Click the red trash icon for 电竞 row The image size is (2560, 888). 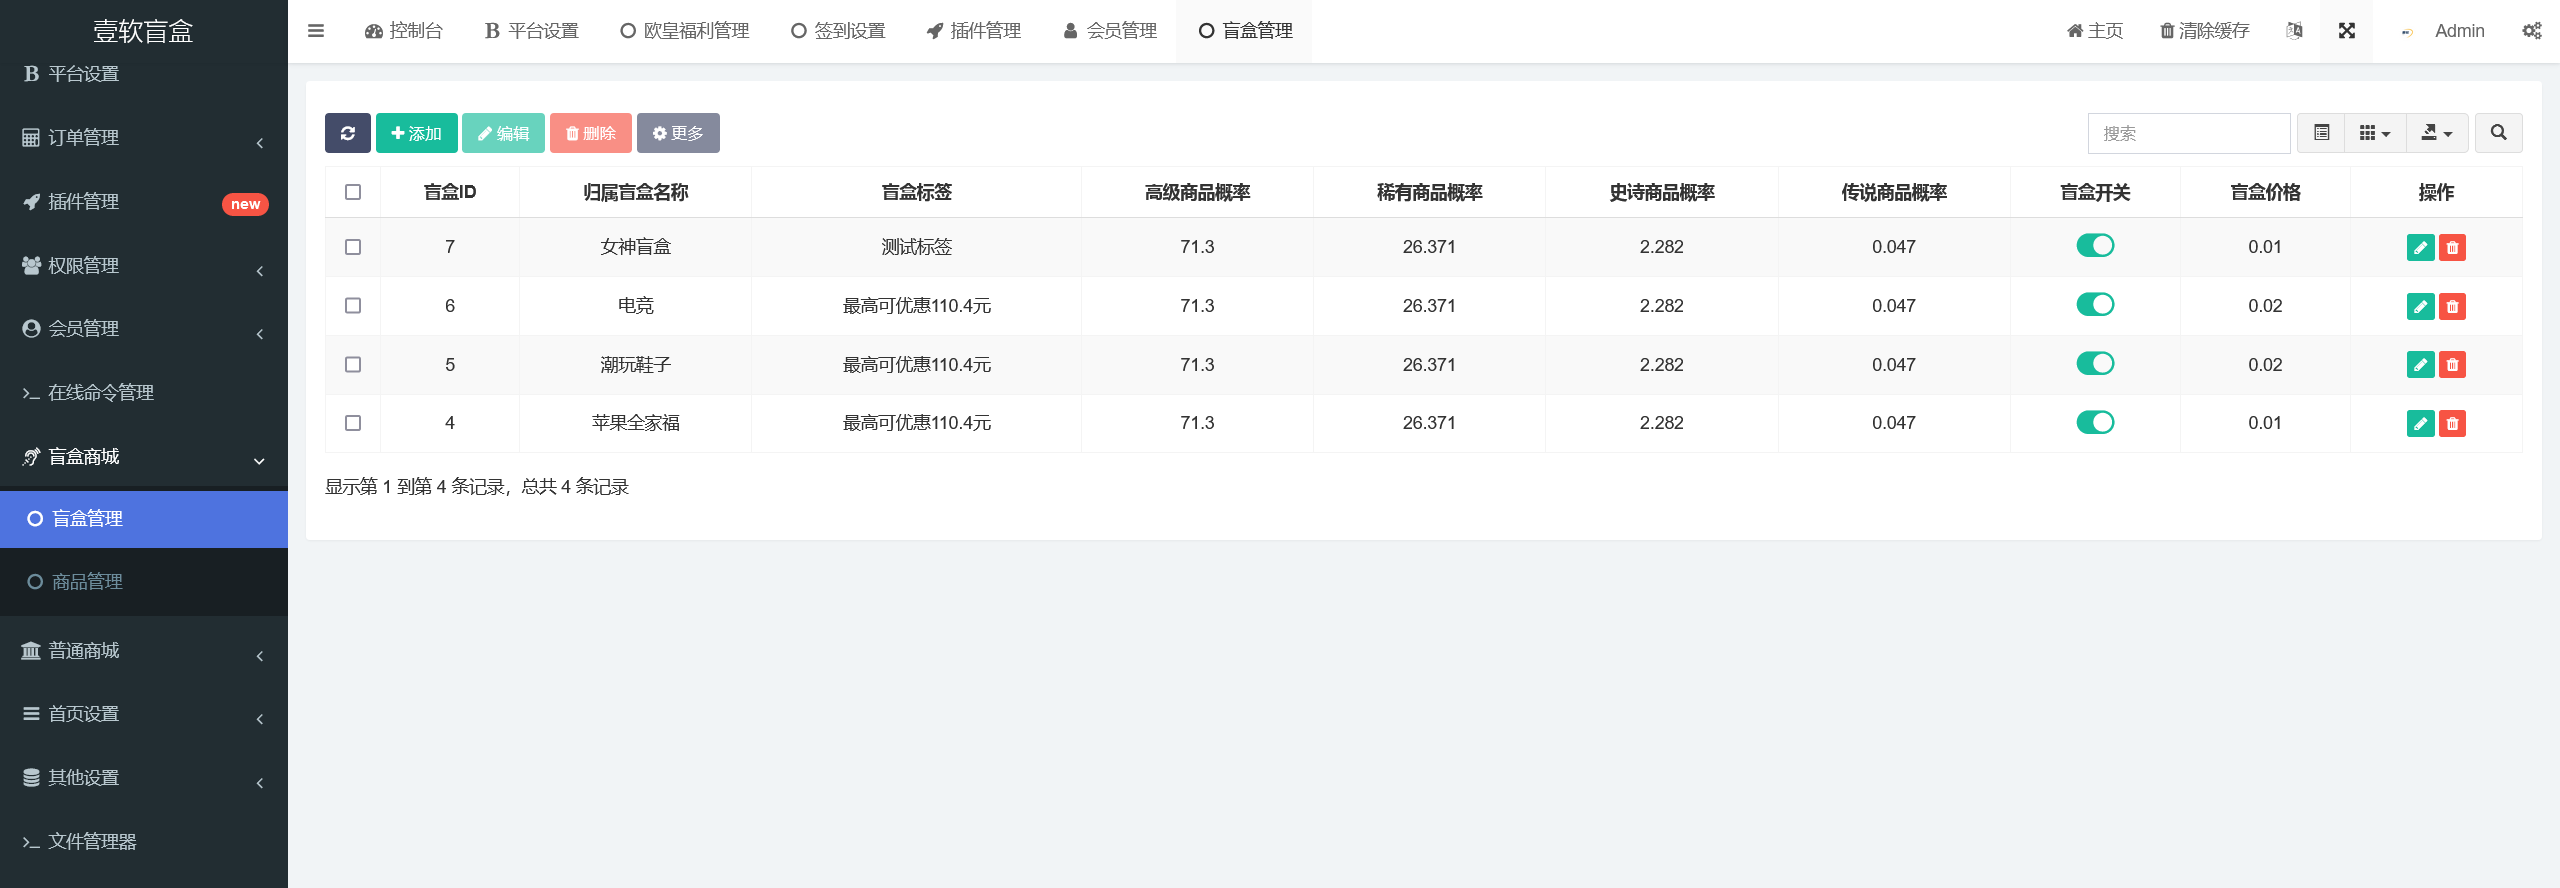[x=2452, y=307]
